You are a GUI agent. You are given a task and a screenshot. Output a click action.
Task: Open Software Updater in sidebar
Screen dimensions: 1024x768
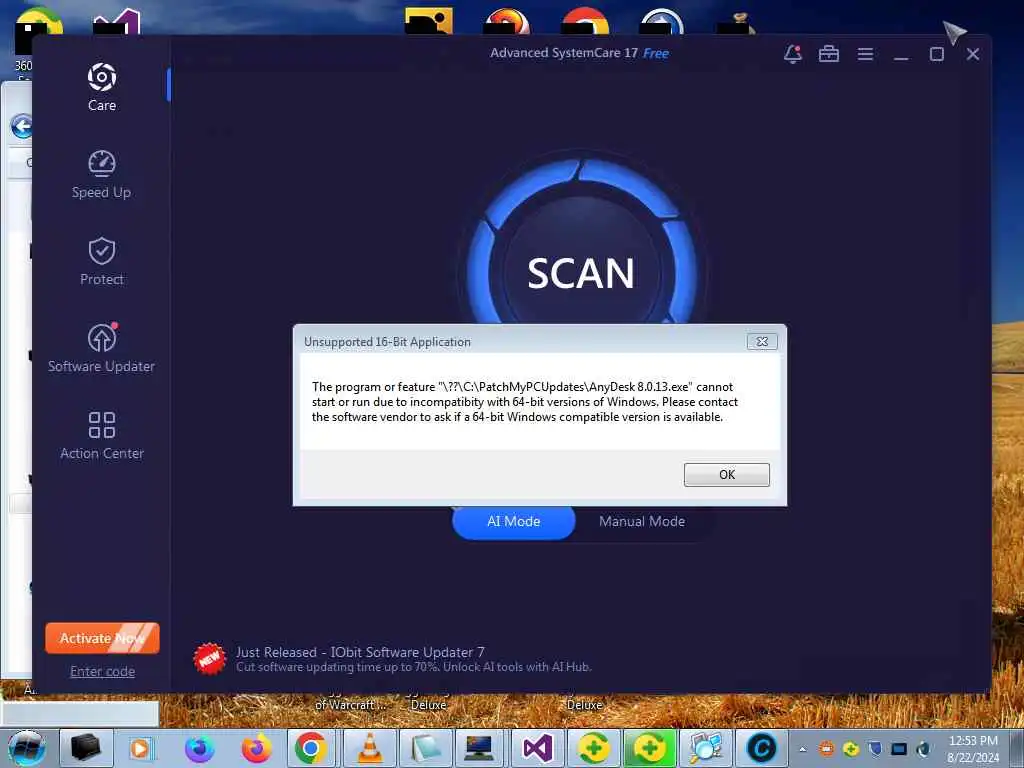101,348
